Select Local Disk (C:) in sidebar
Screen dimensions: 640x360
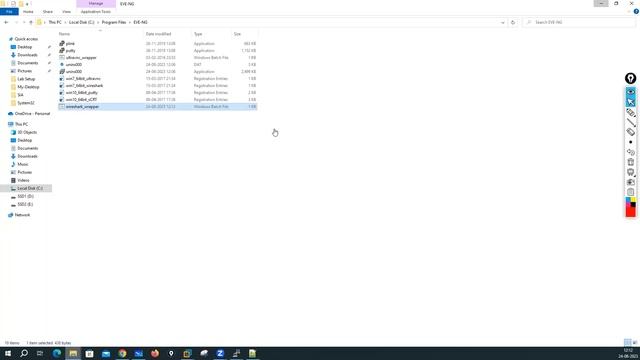coord(30,188)
